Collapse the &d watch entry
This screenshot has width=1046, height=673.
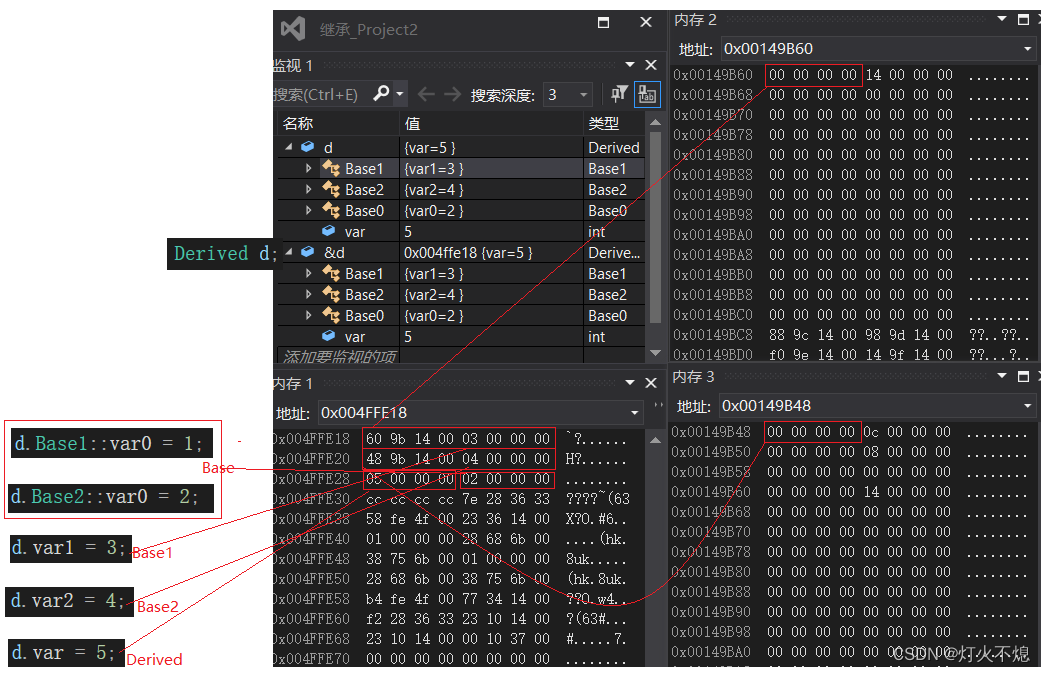click(289, 252)
